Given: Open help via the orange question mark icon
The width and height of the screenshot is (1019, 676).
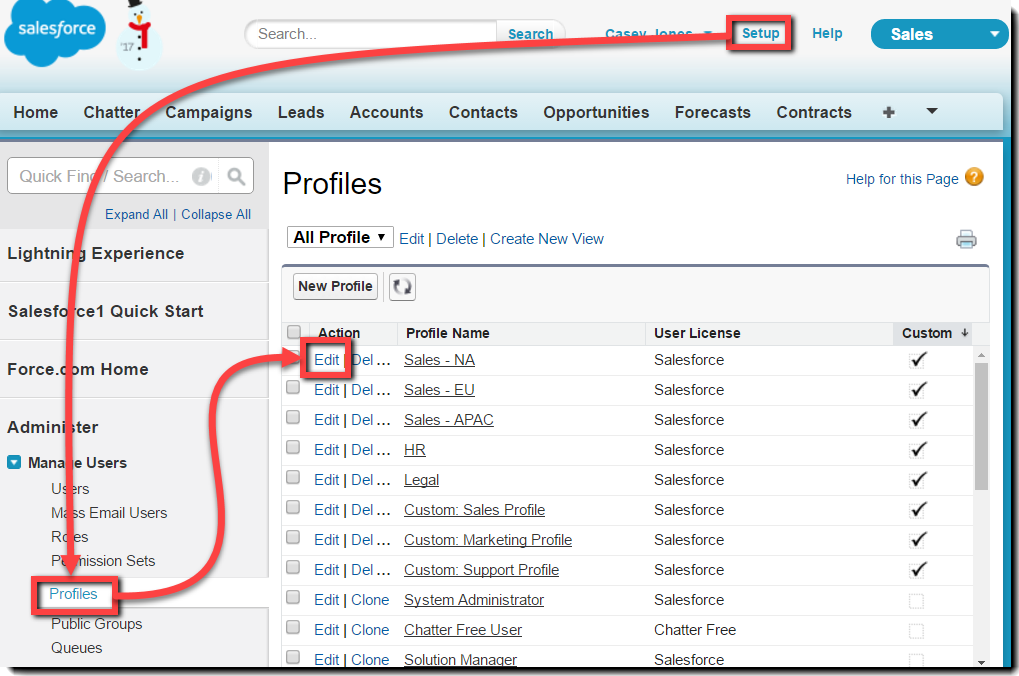Looking at the screenshot, I should coord(973,177).
